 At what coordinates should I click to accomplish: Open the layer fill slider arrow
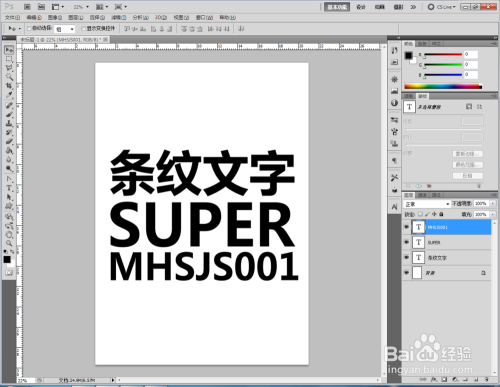coord(493,214)
